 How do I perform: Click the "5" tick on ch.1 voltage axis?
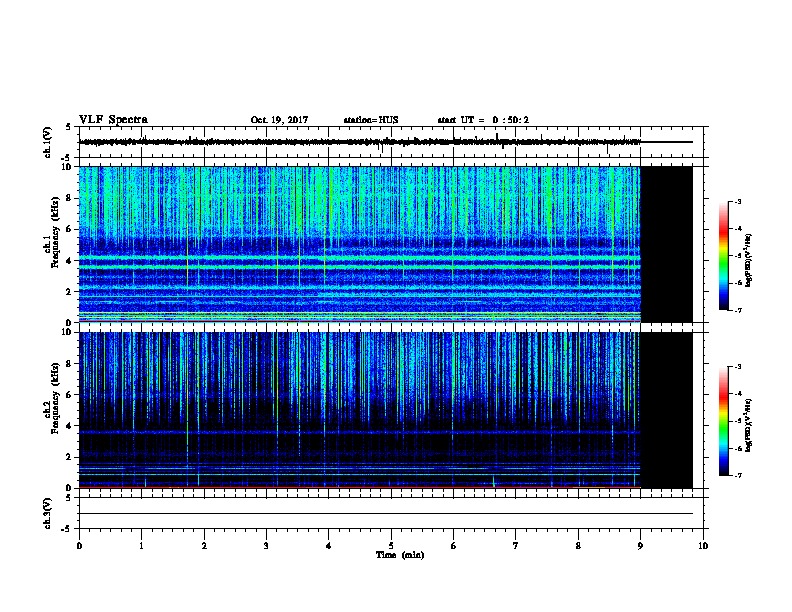coord(69,127)
